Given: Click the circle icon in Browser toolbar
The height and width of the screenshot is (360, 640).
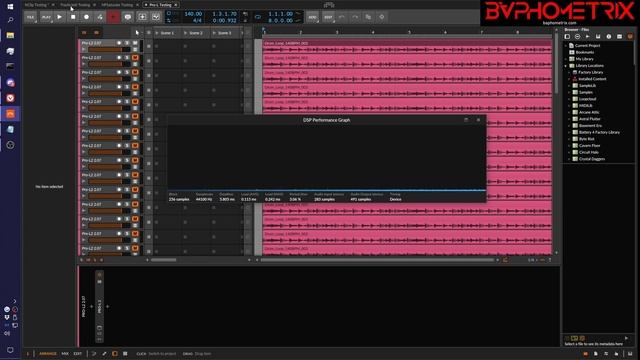Looking at the screenshot, I should point(578,37).
